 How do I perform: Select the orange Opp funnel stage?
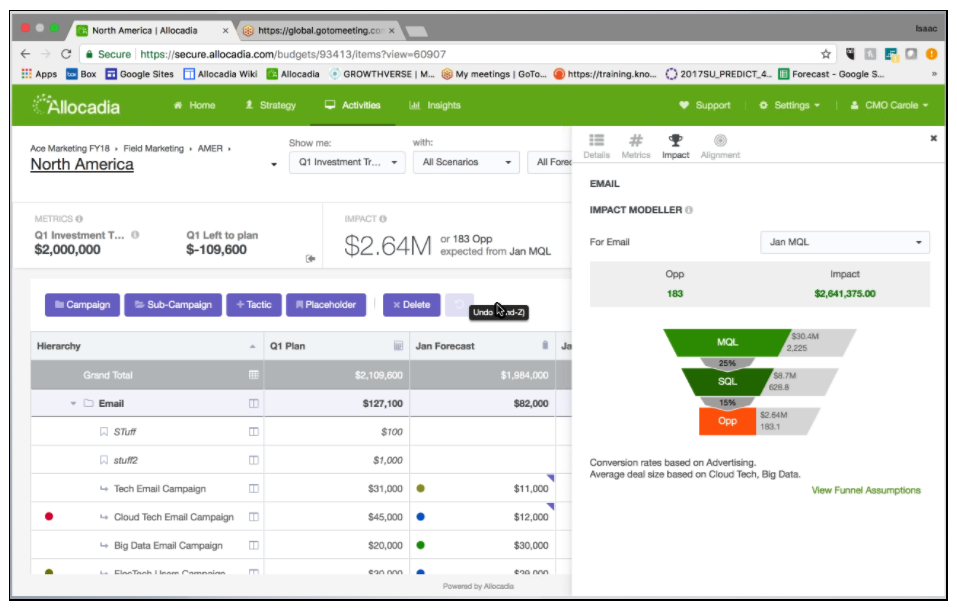tap(727, 421)
